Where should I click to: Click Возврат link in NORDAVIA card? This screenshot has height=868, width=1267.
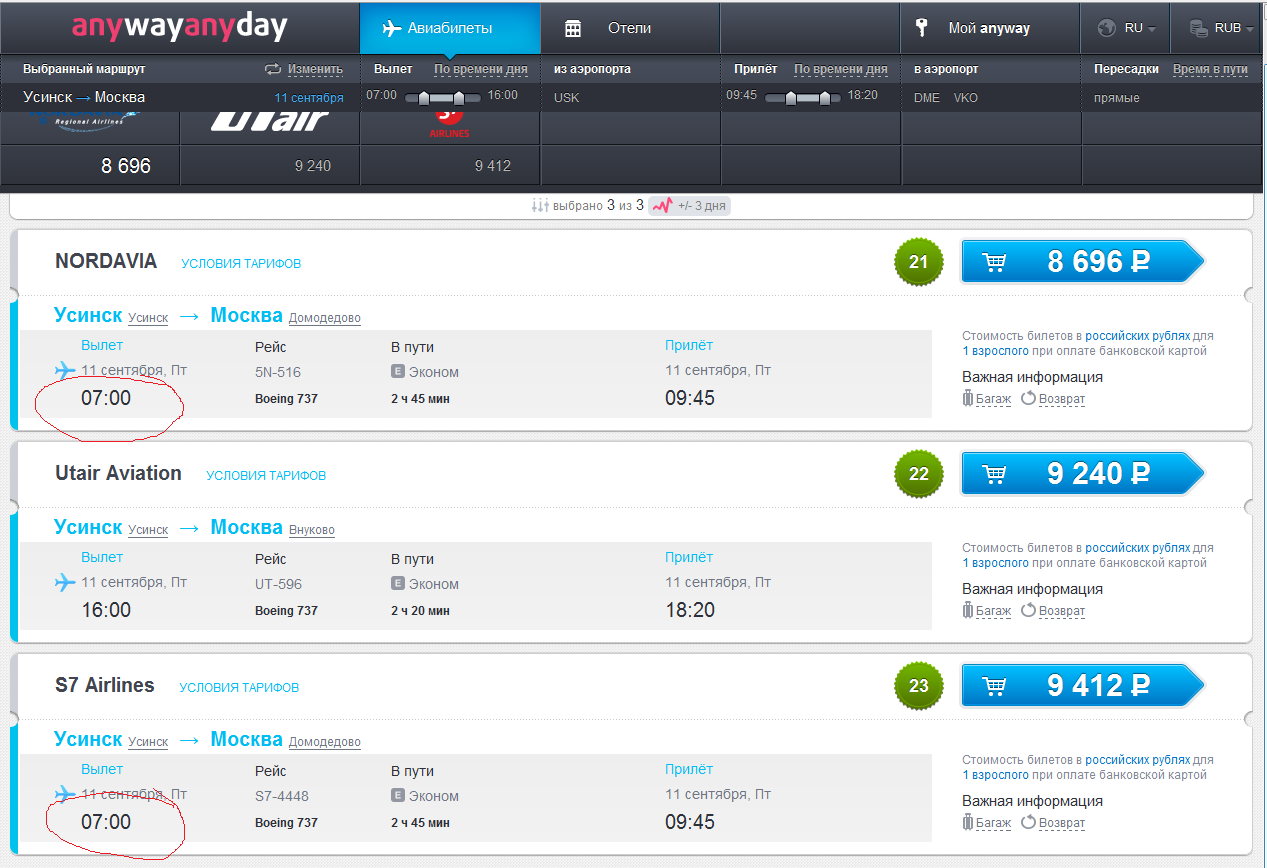click(x=1062, y=399)
